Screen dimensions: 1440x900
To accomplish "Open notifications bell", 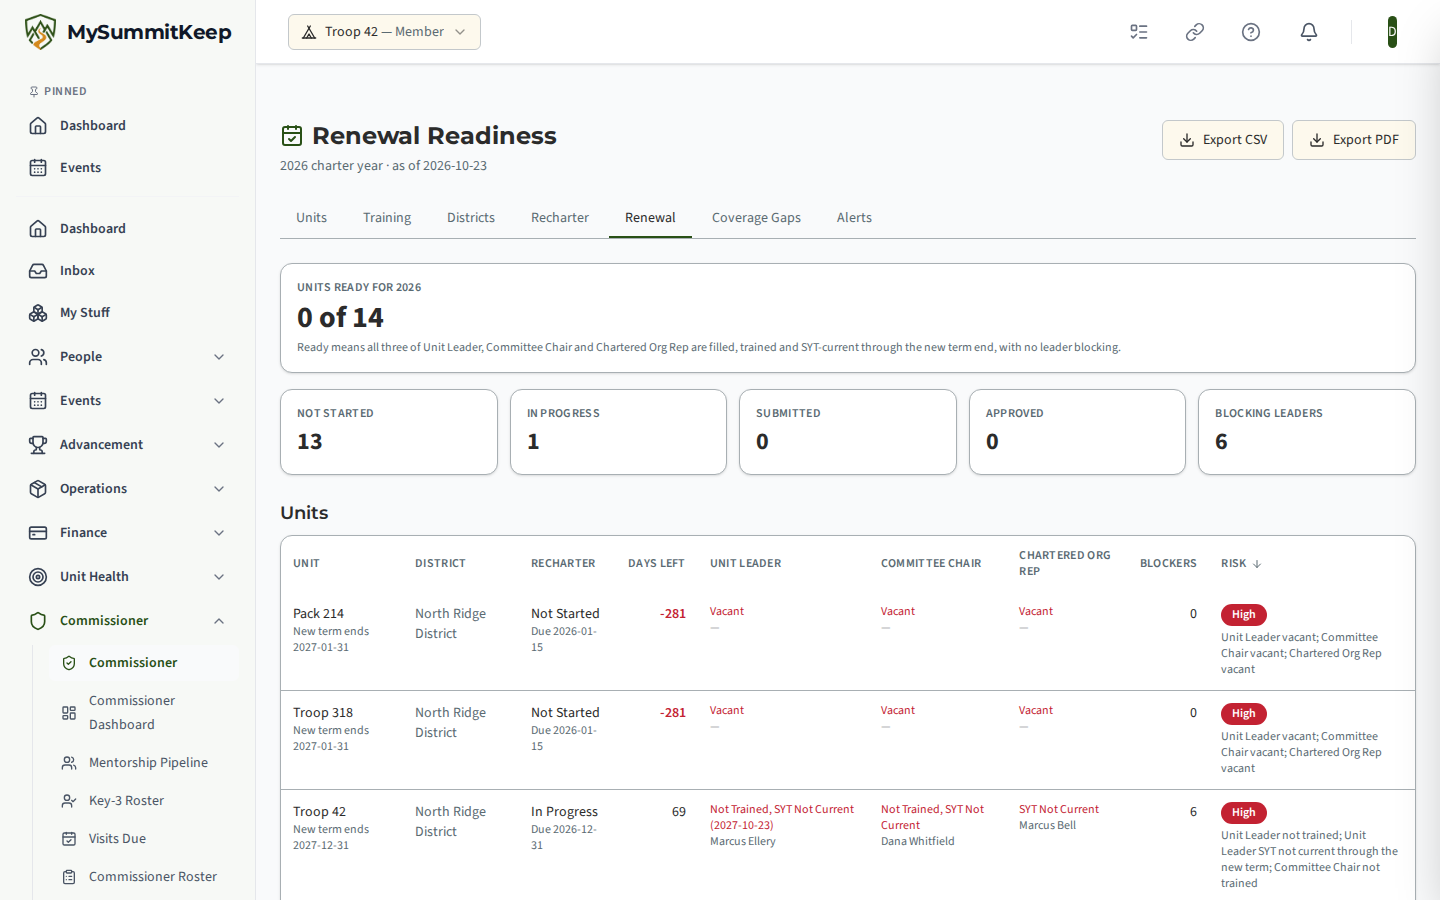I will pos(1309,32).
